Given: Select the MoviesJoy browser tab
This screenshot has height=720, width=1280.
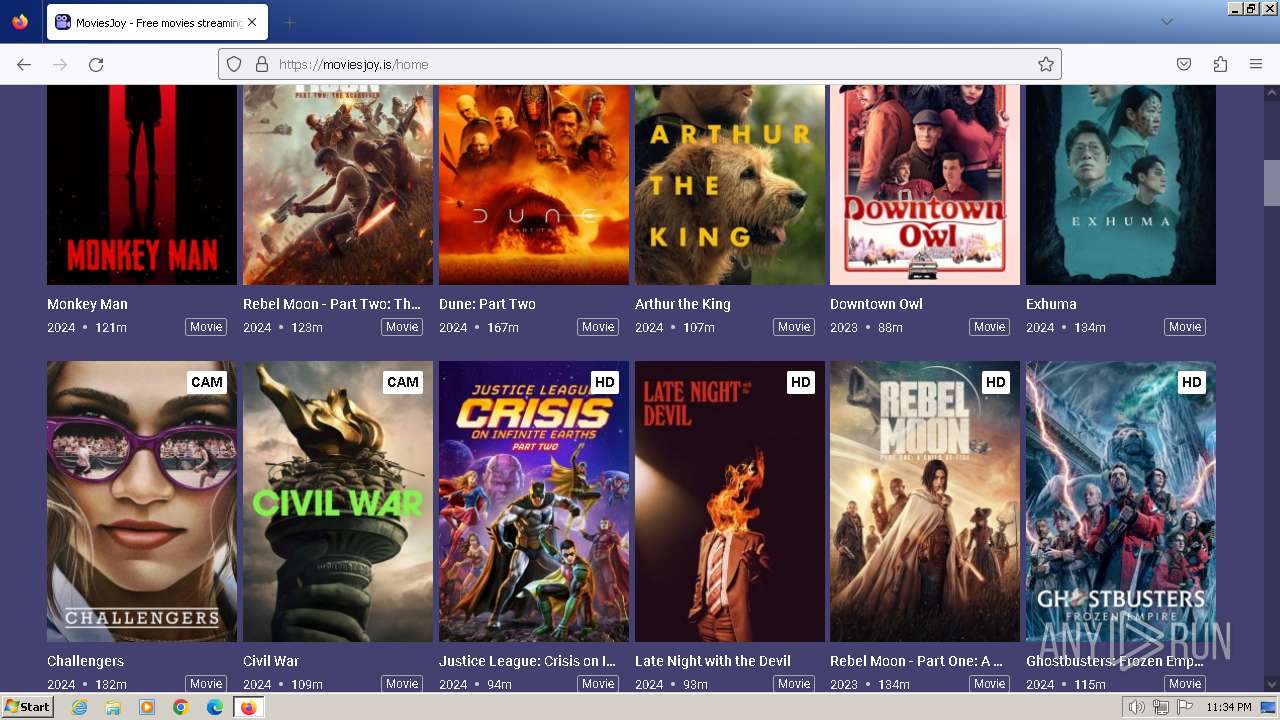Looking at the screenshot, I should tap(157, 22).
